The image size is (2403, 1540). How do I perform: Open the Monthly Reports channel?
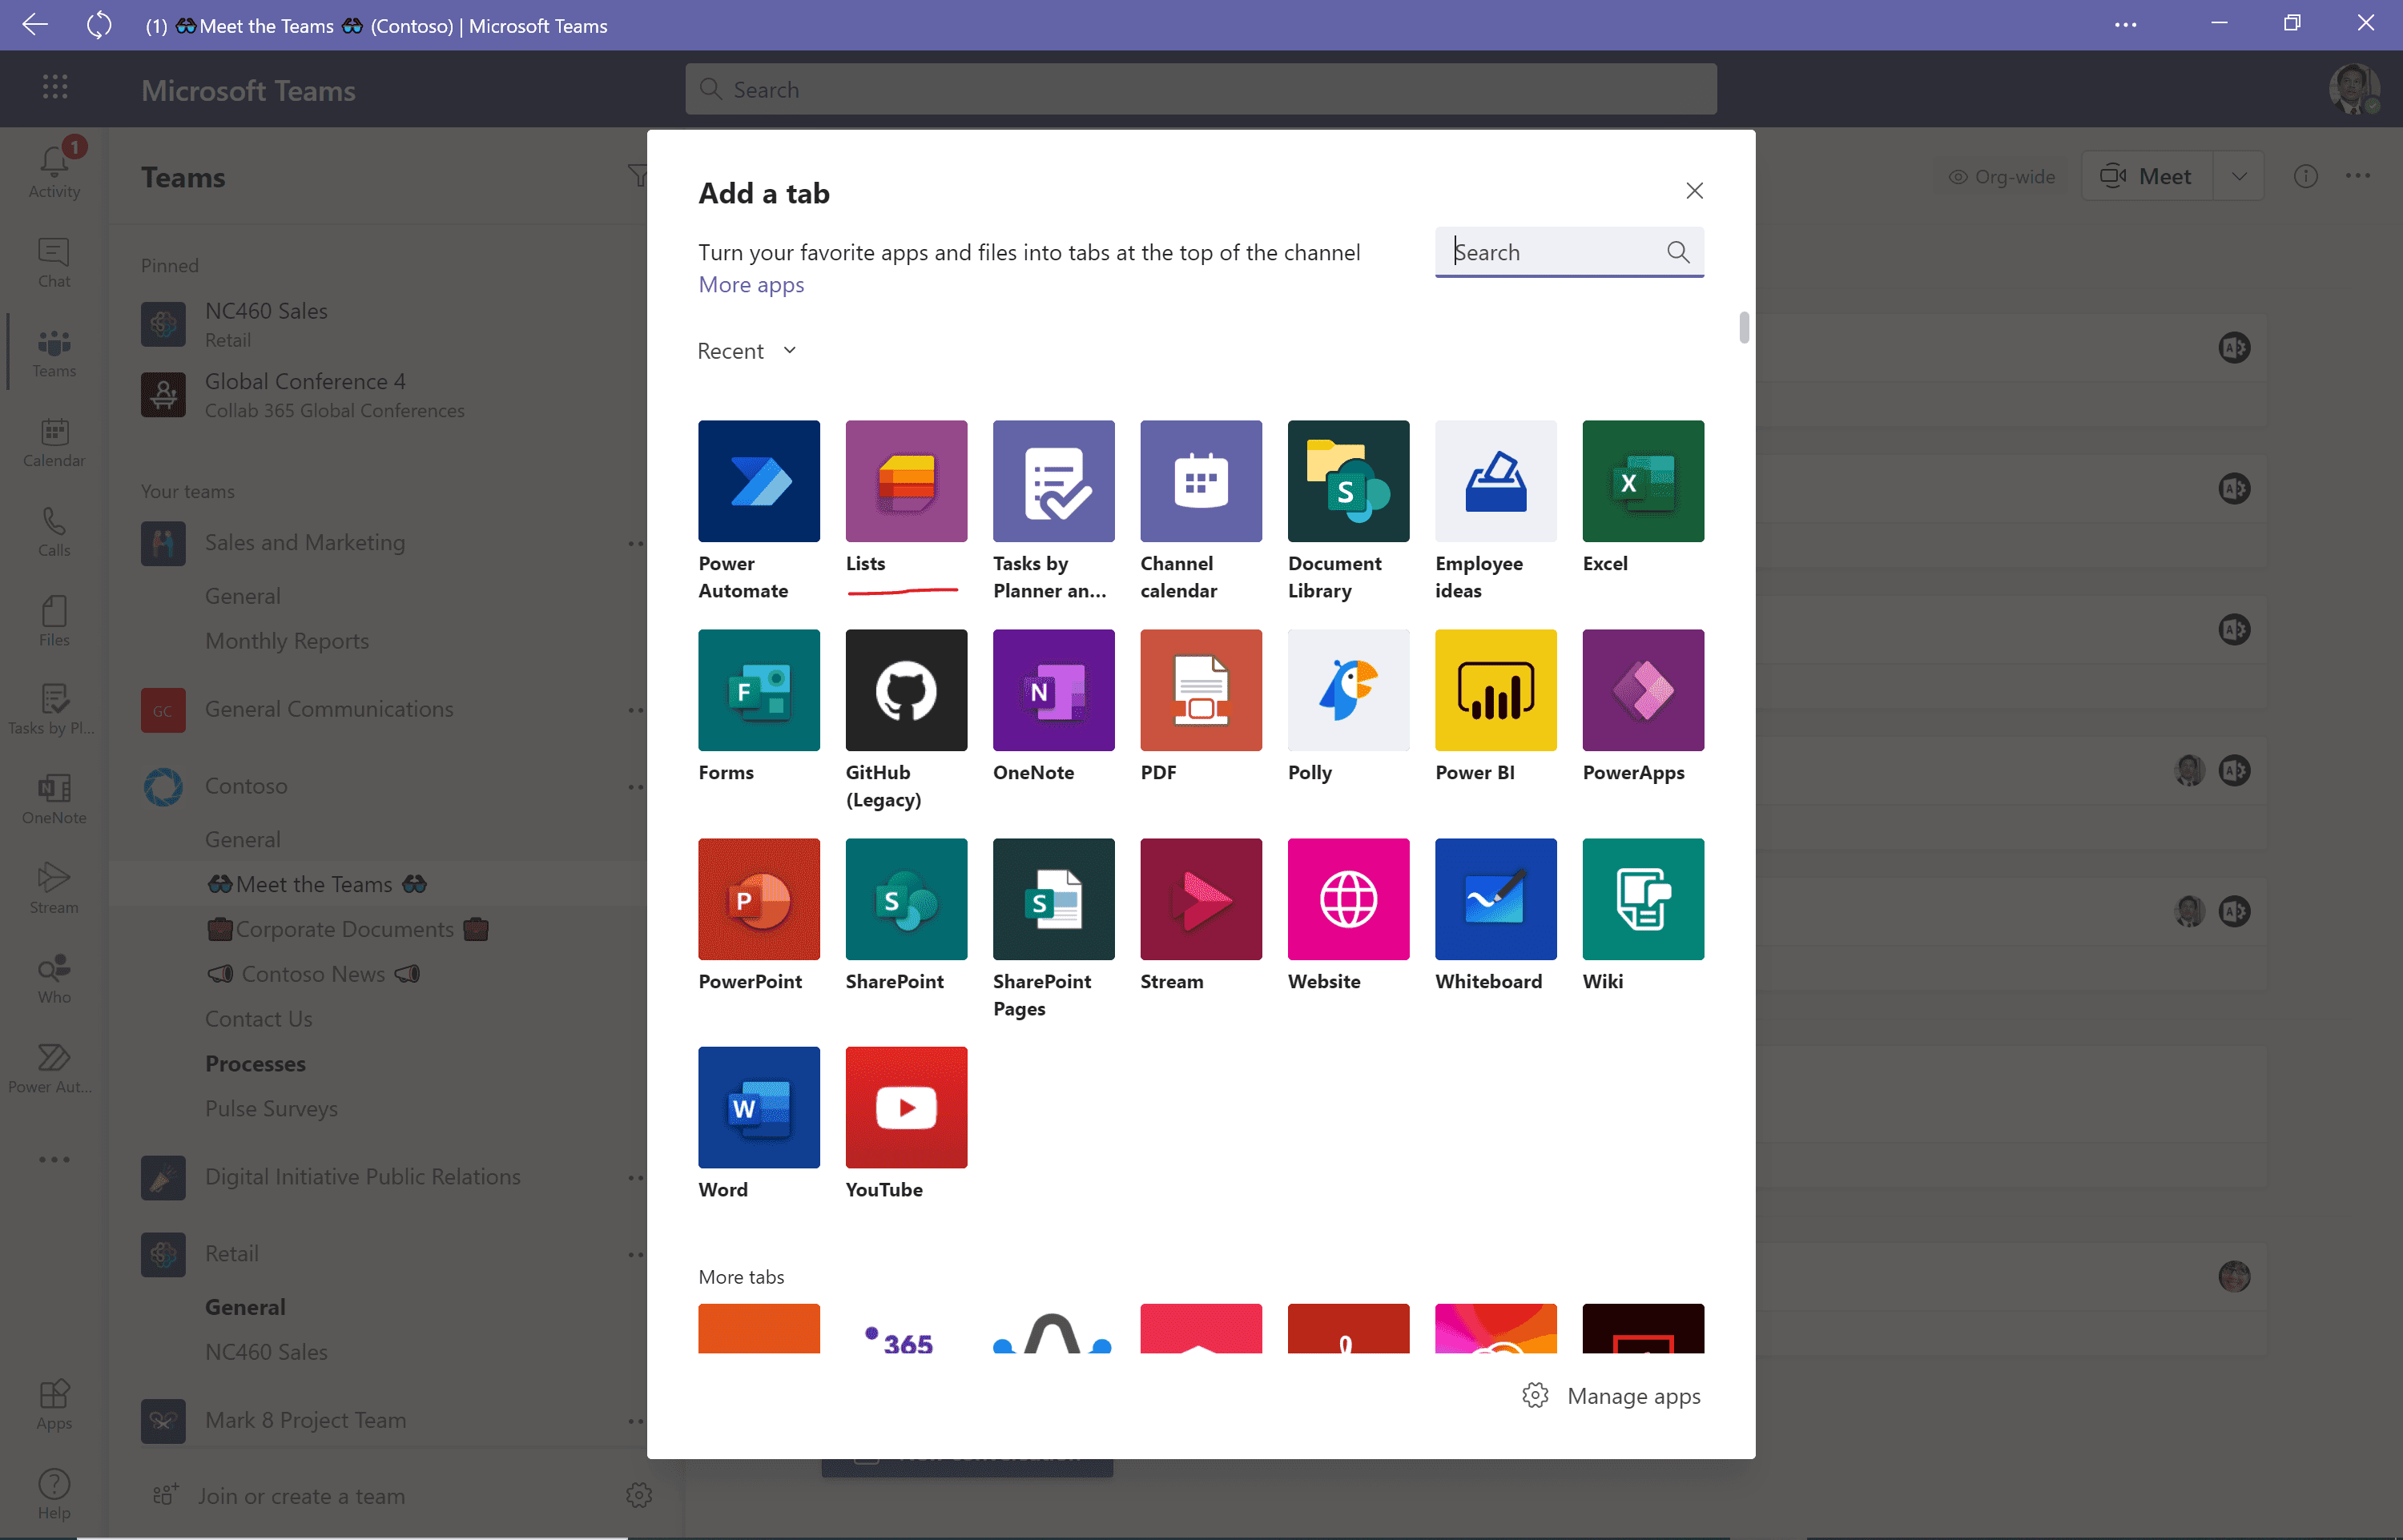point(287,641)
